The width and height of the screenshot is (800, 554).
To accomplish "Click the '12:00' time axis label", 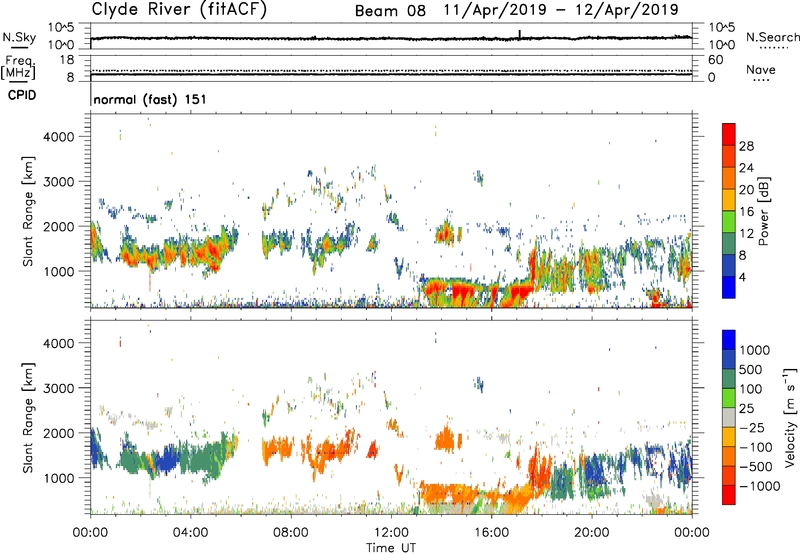I will tap(391, 532).
